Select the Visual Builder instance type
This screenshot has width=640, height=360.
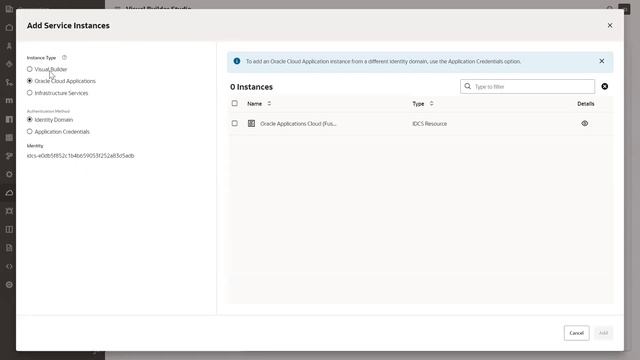30,69
